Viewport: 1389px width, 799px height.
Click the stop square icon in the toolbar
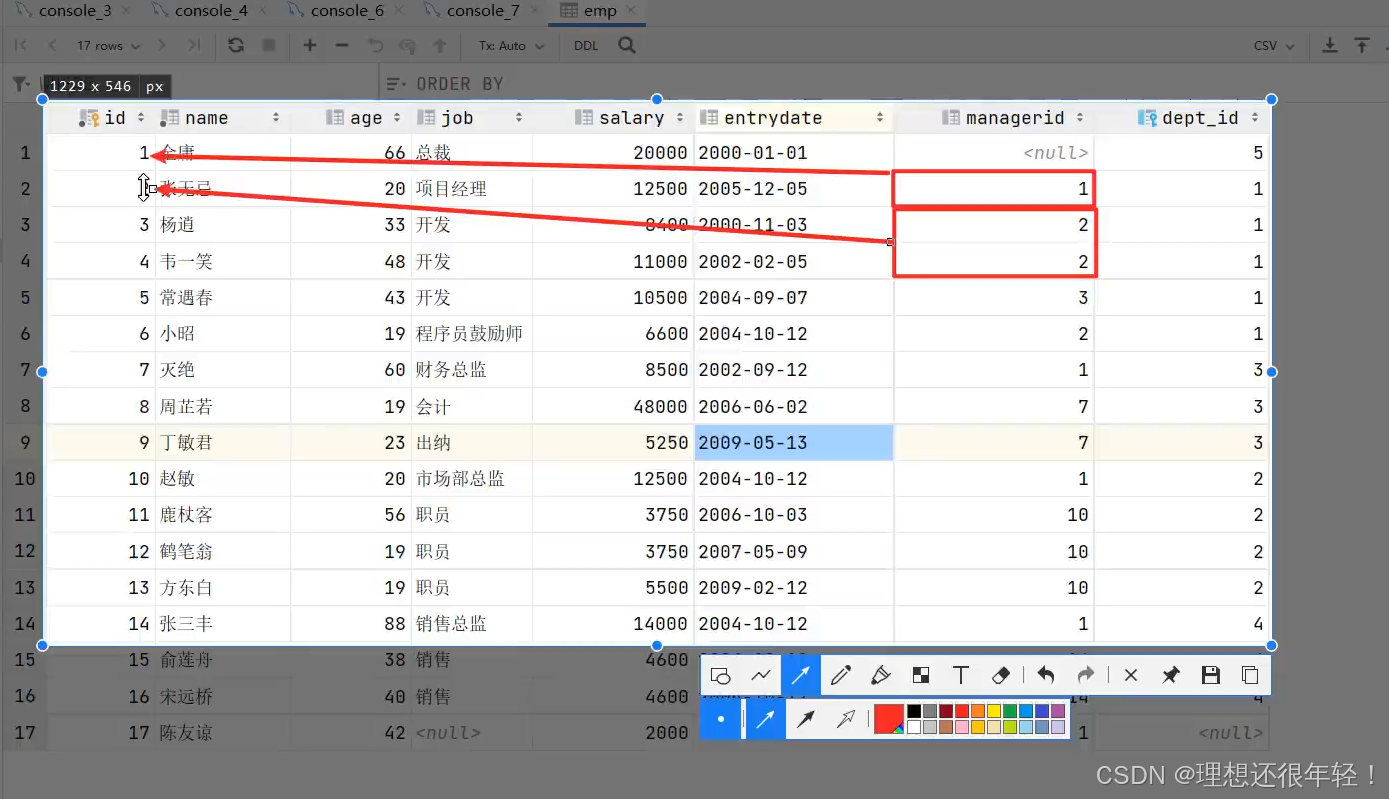click(x=268, y=45)
